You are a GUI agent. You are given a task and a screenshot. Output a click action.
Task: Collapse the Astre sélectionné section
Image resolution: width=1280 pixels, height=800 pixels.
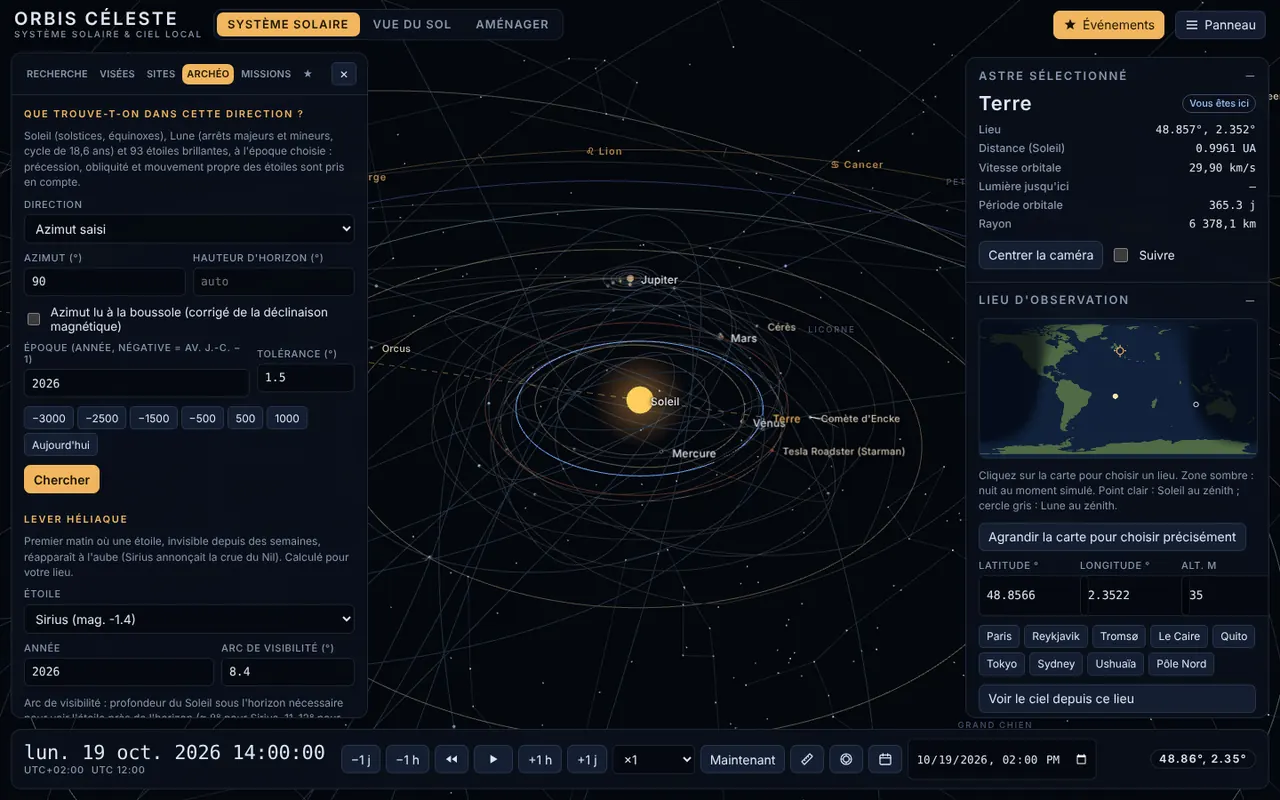tap(1249, 76)
